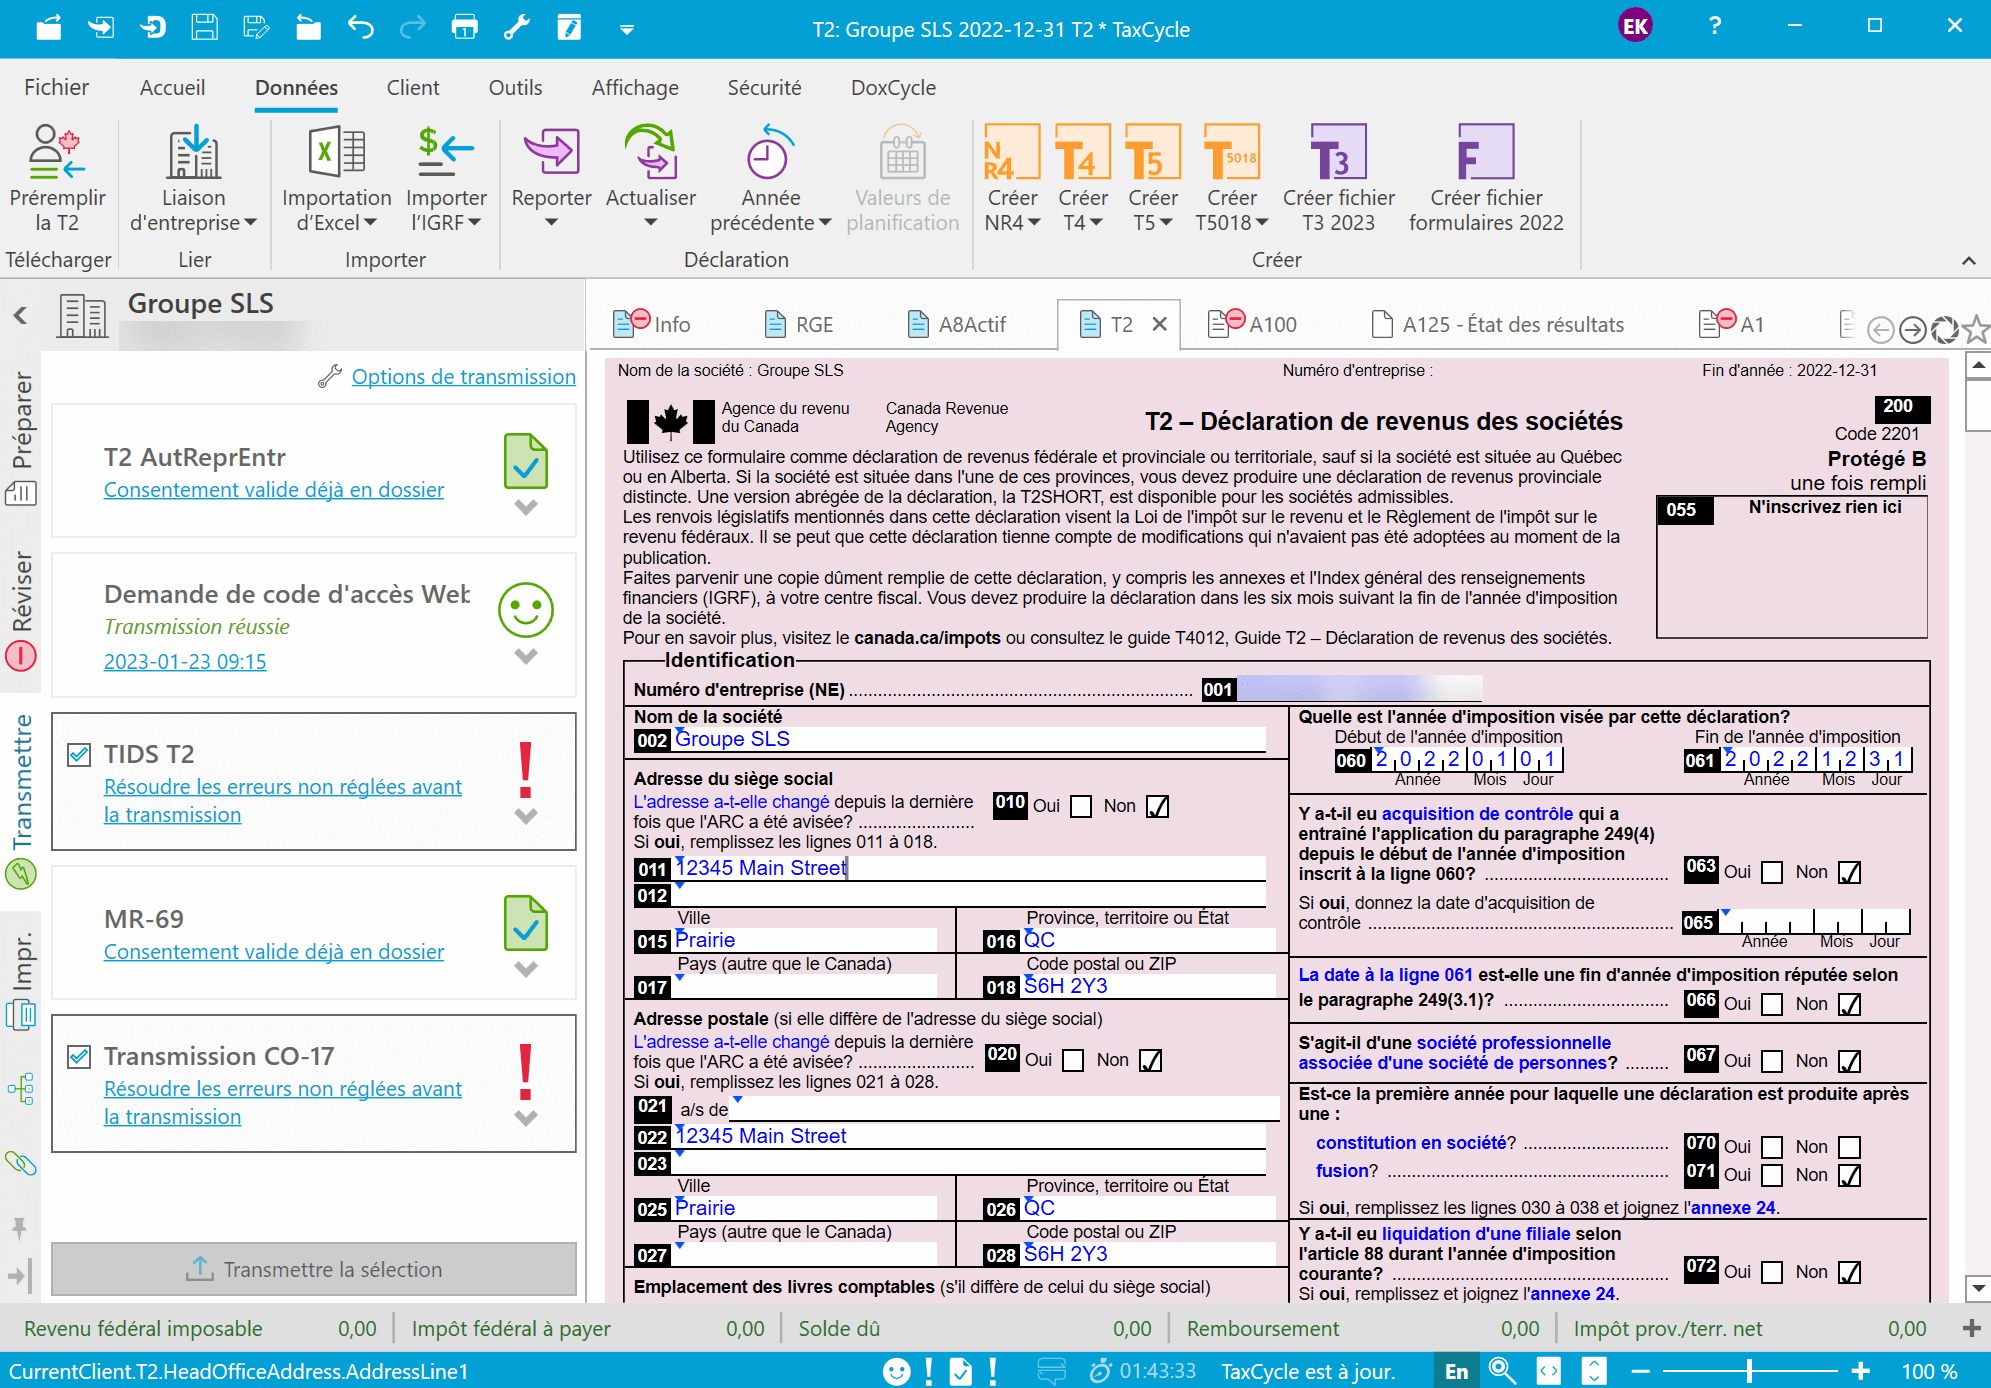Click the Reporter ribbon icon
1991x1388 pixels.
click(551, 152)
